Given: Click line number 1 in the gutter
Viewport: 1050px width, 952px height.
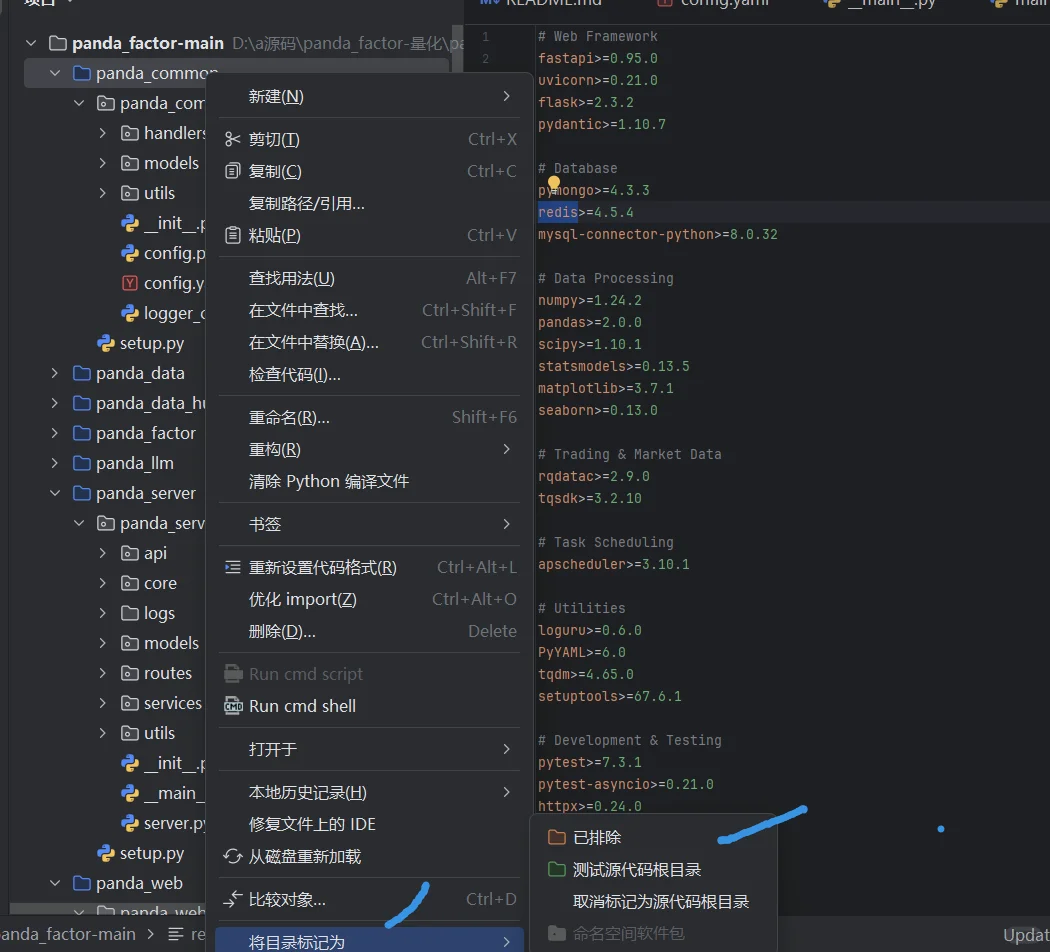Looking at the screenshot, I should pyautogui.click(x=485, y=36).
